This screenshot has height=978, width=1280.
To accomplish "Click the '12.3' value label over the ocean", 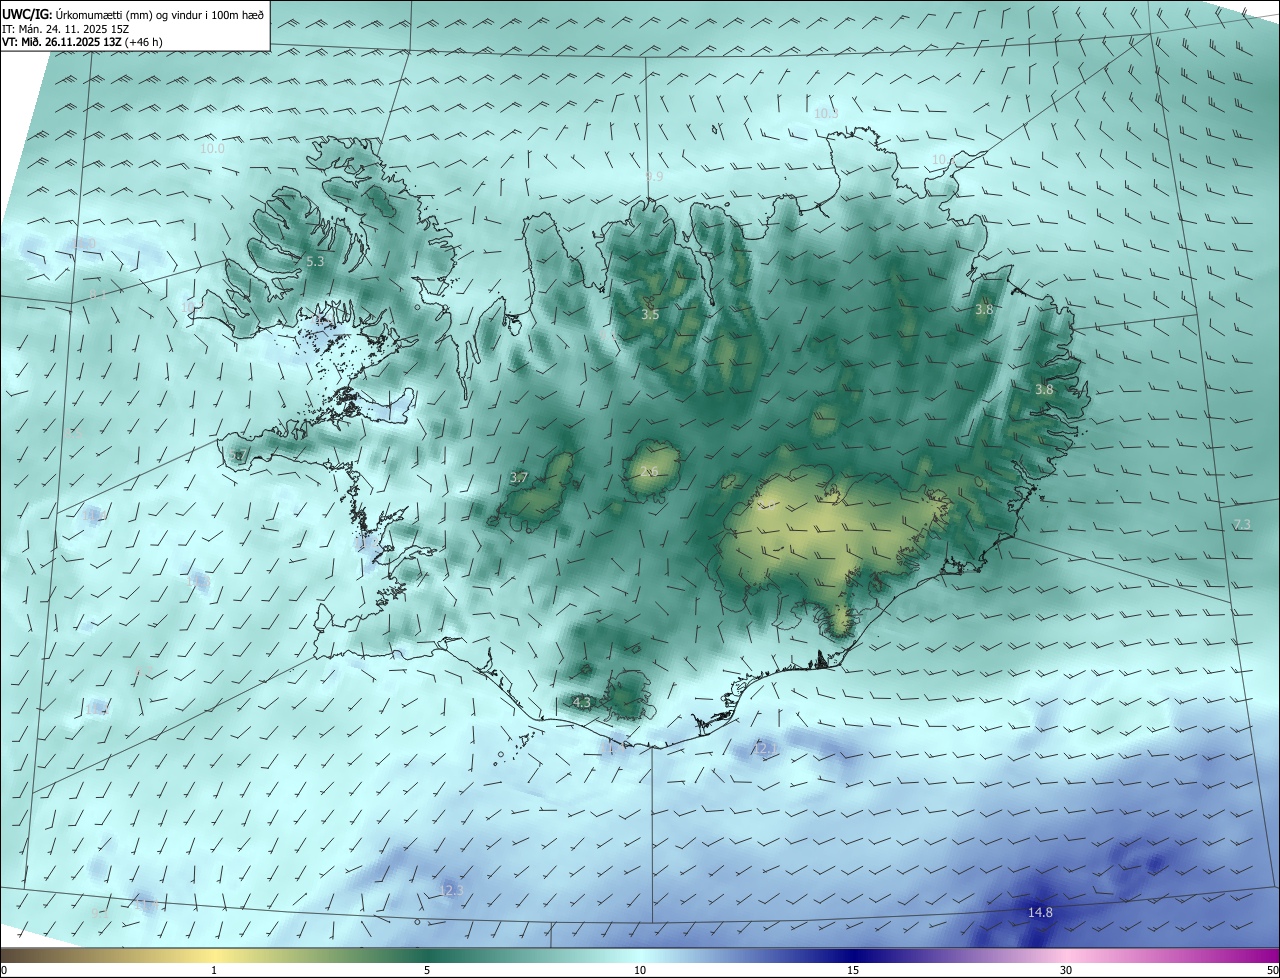I will pos(452,891).
